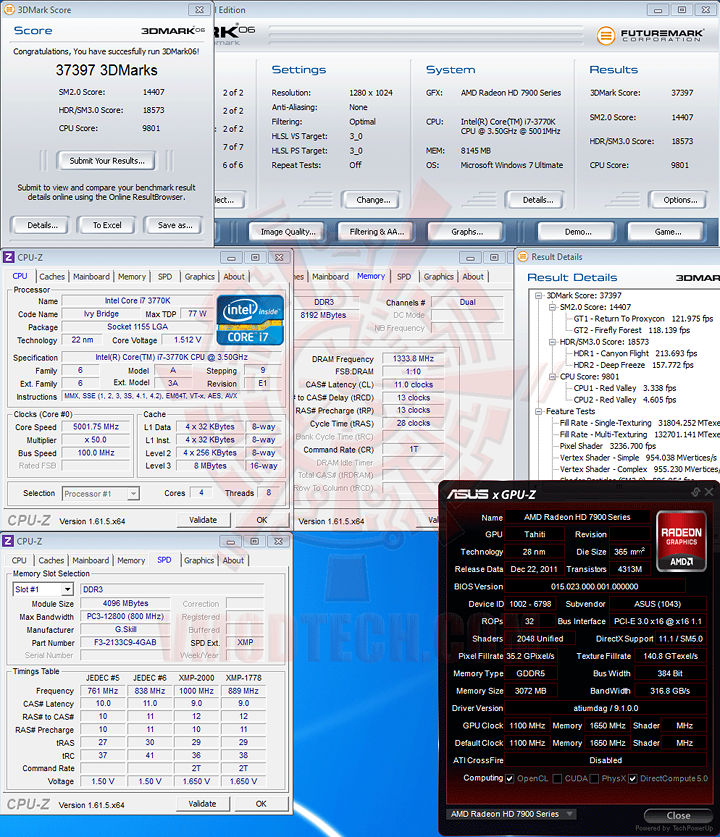Click Submit Your Results button

pos(107,161)
